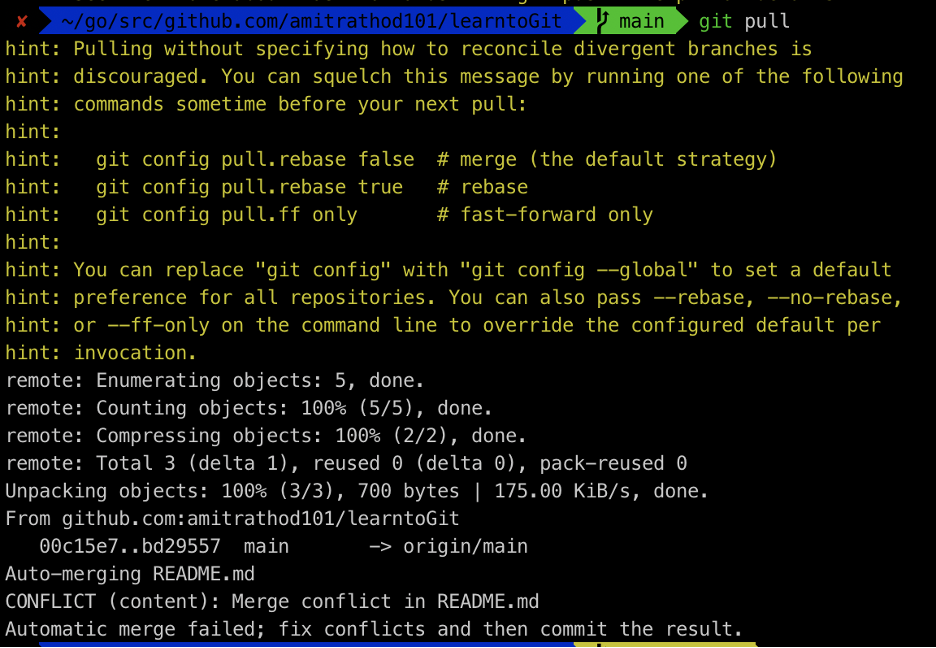Click the '-> origin/main' ref text
This screenshot has width=936, height=648.
point(448,547)
